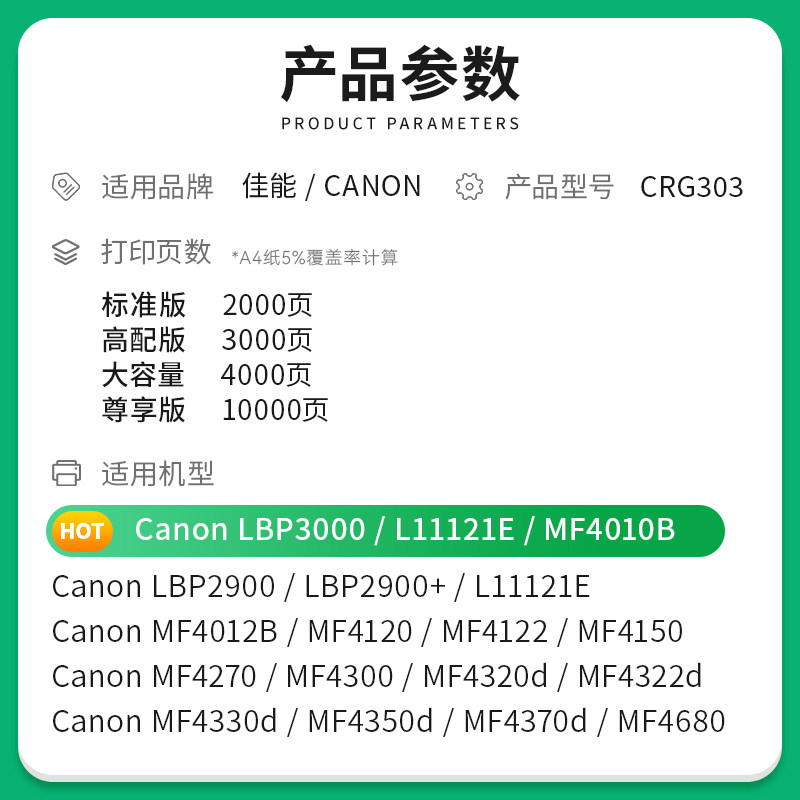Click the MF4680 model text
The width and height of the screenshot is (800, 800).
pos(671,721)
